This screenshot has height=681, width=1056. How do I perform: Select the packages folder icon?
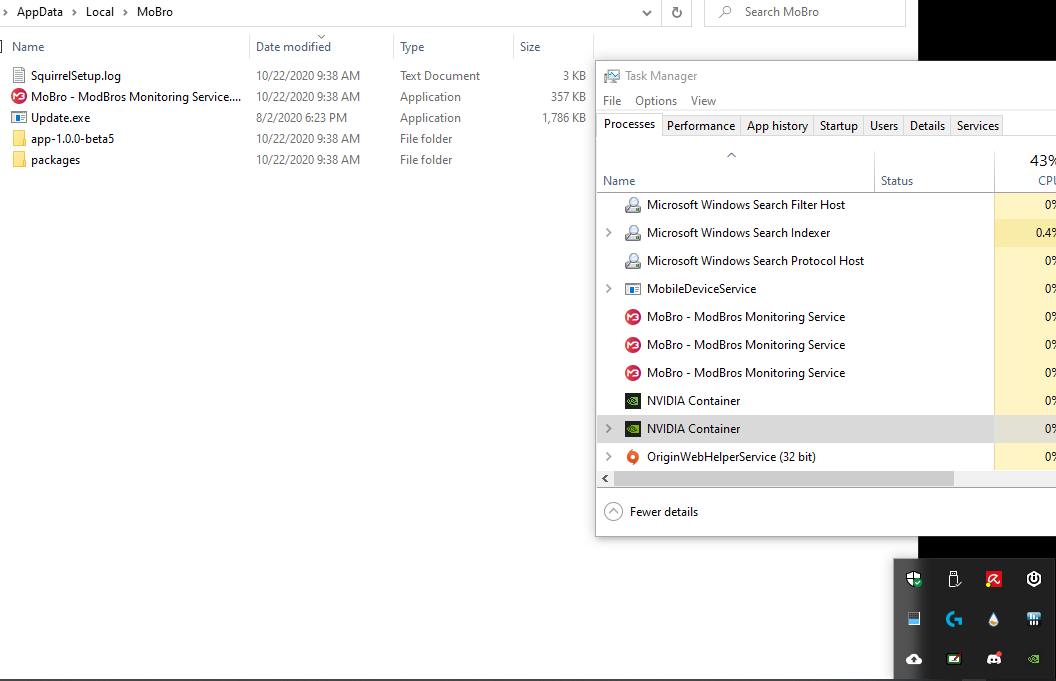[x=19, y=160]
